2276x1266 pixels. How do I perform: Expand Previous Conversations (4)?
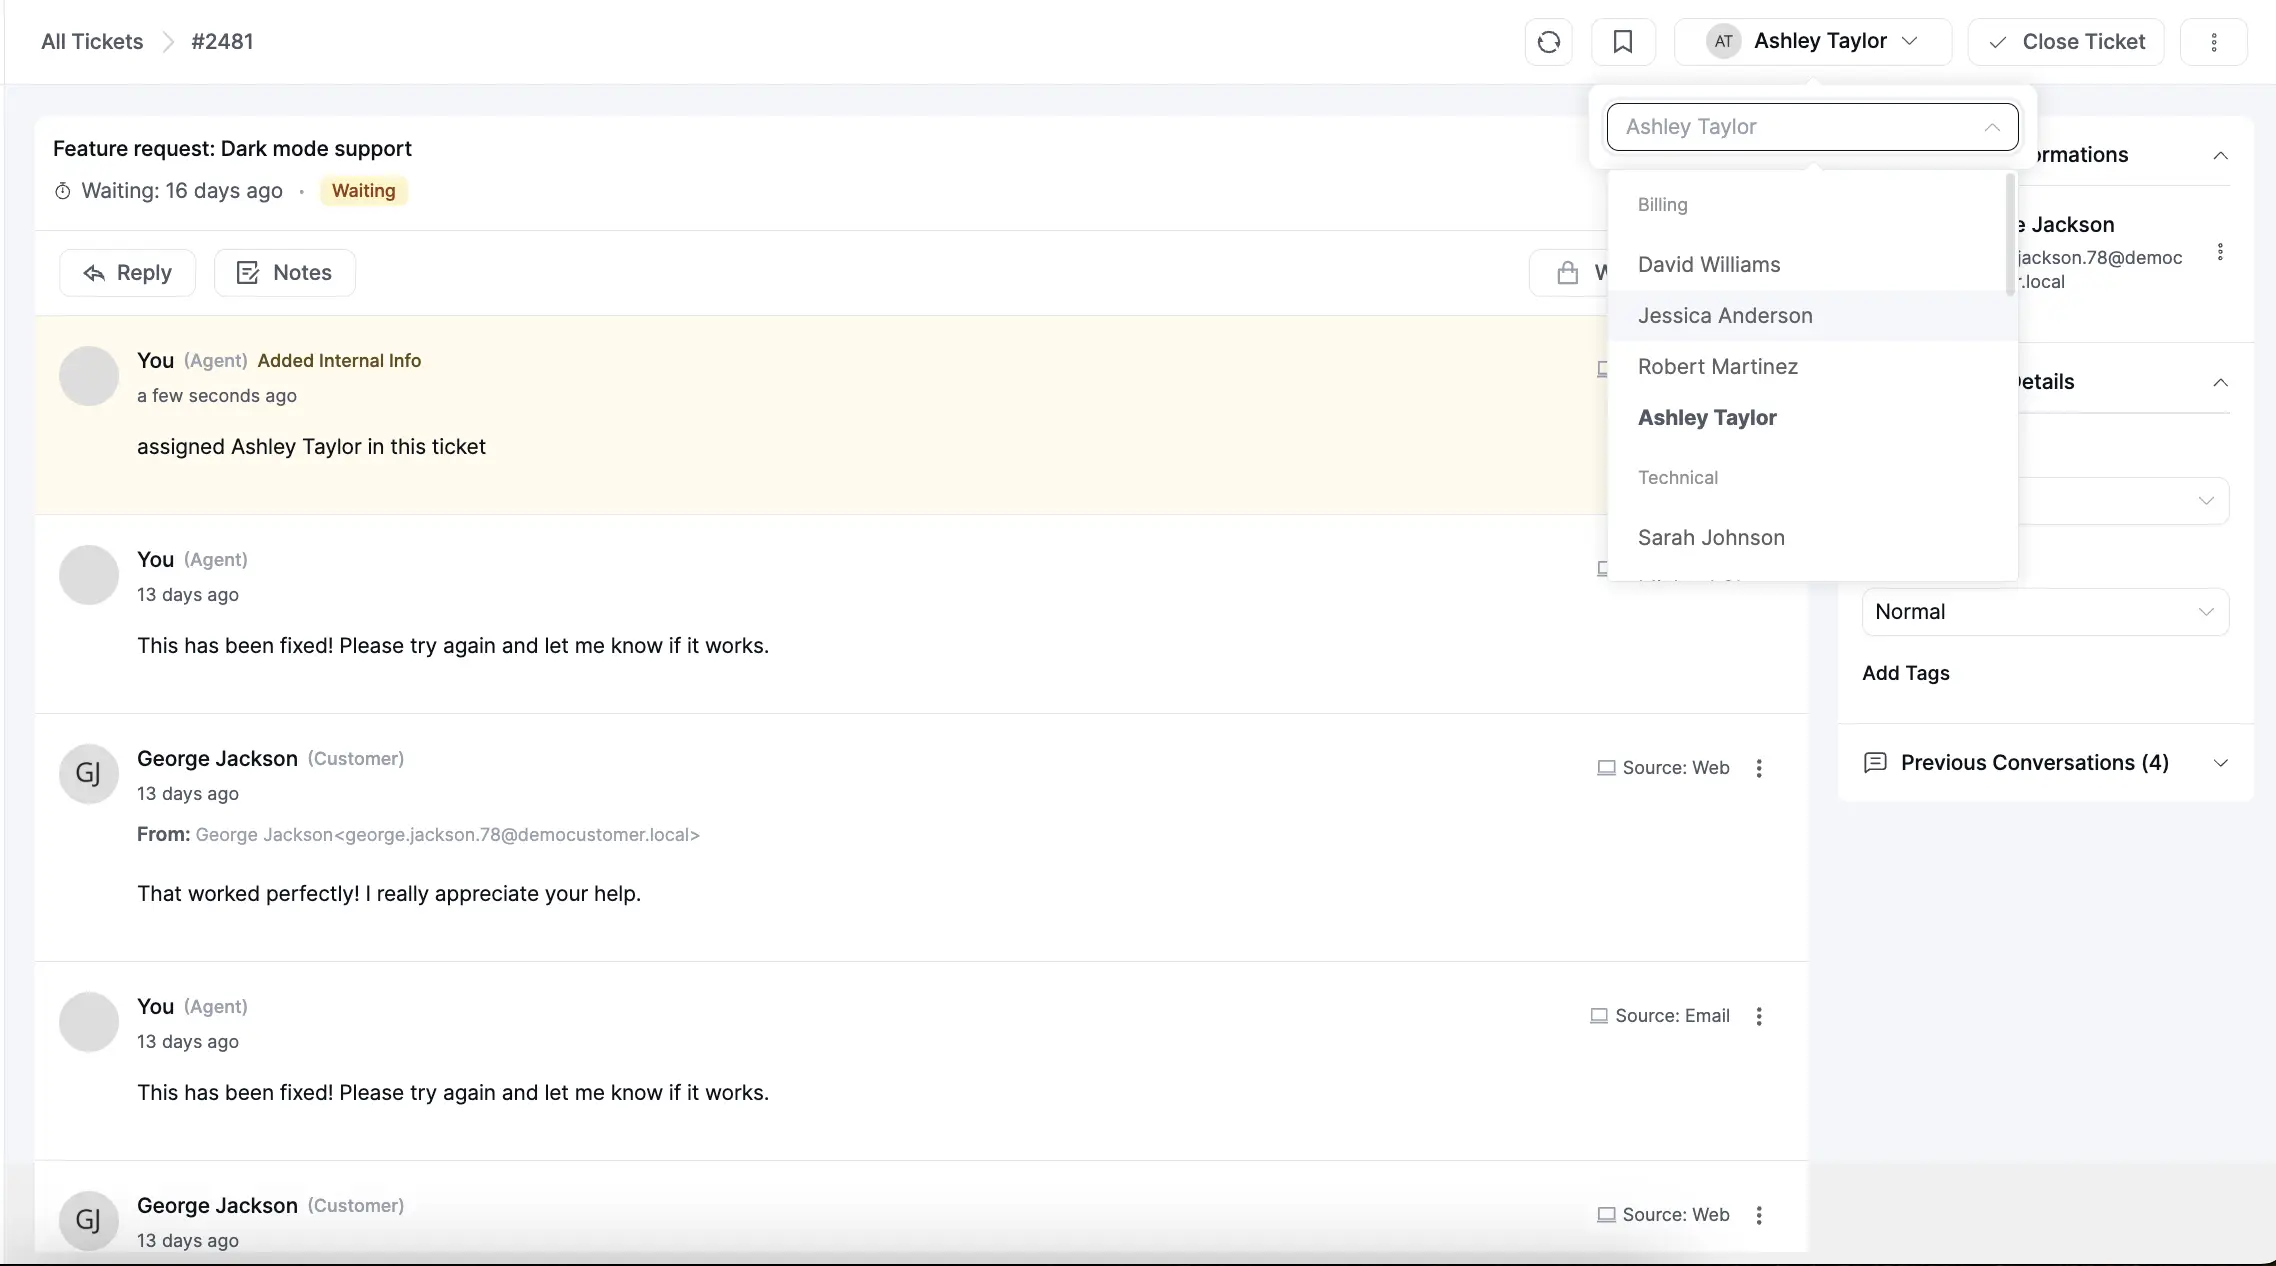(2220, 762)
